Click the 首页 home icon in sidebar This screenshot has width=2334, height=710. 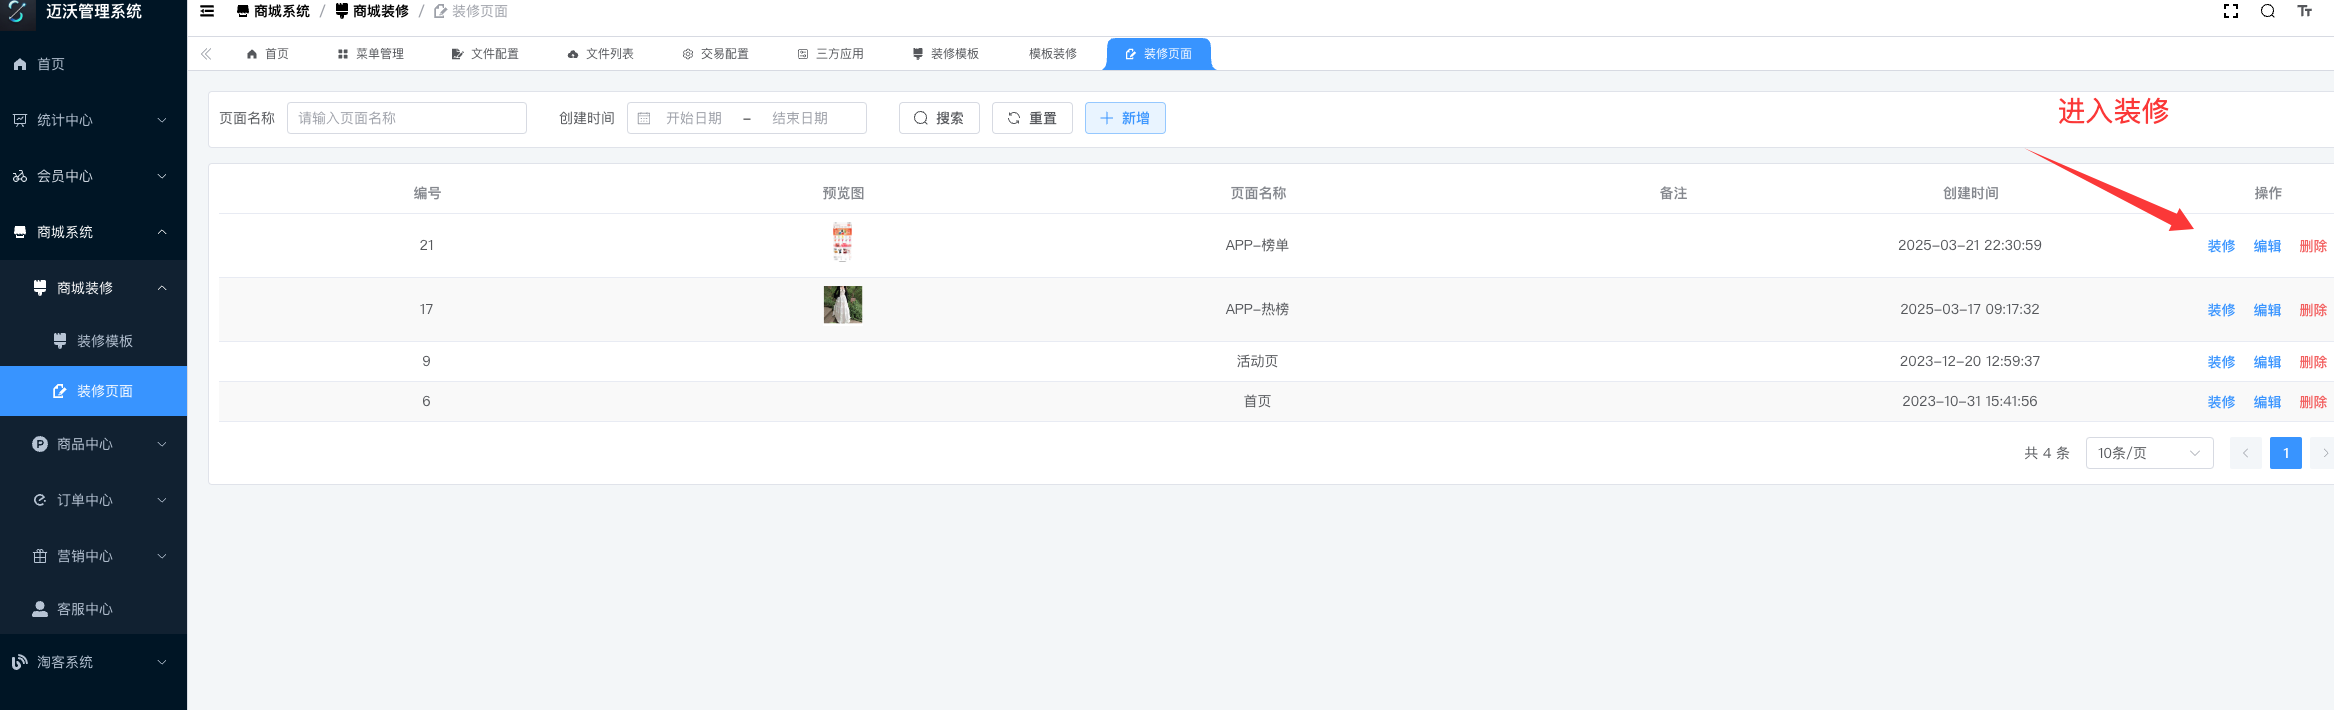click(x=20, y=64)
